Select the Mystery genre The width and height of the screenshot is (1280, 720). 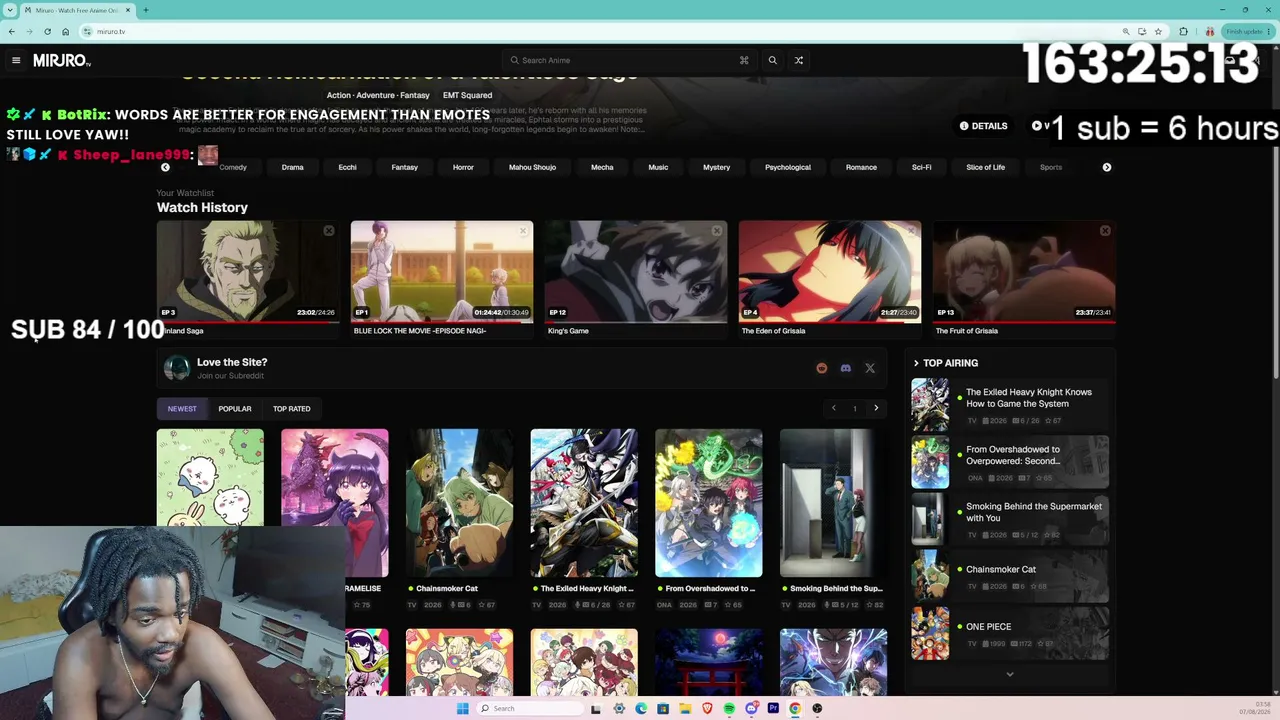pos(716,167)
